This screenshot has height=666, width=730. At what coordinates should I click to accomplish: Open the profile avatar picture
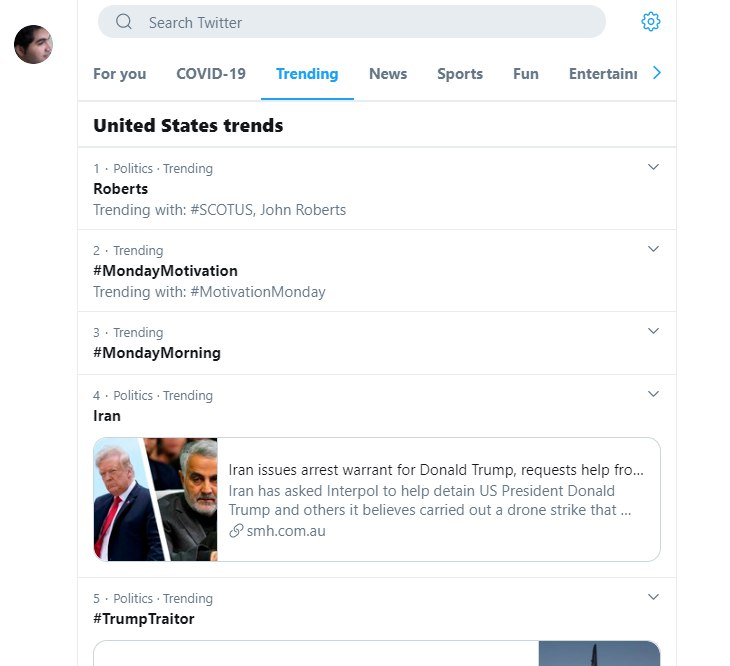pos(33,44)
